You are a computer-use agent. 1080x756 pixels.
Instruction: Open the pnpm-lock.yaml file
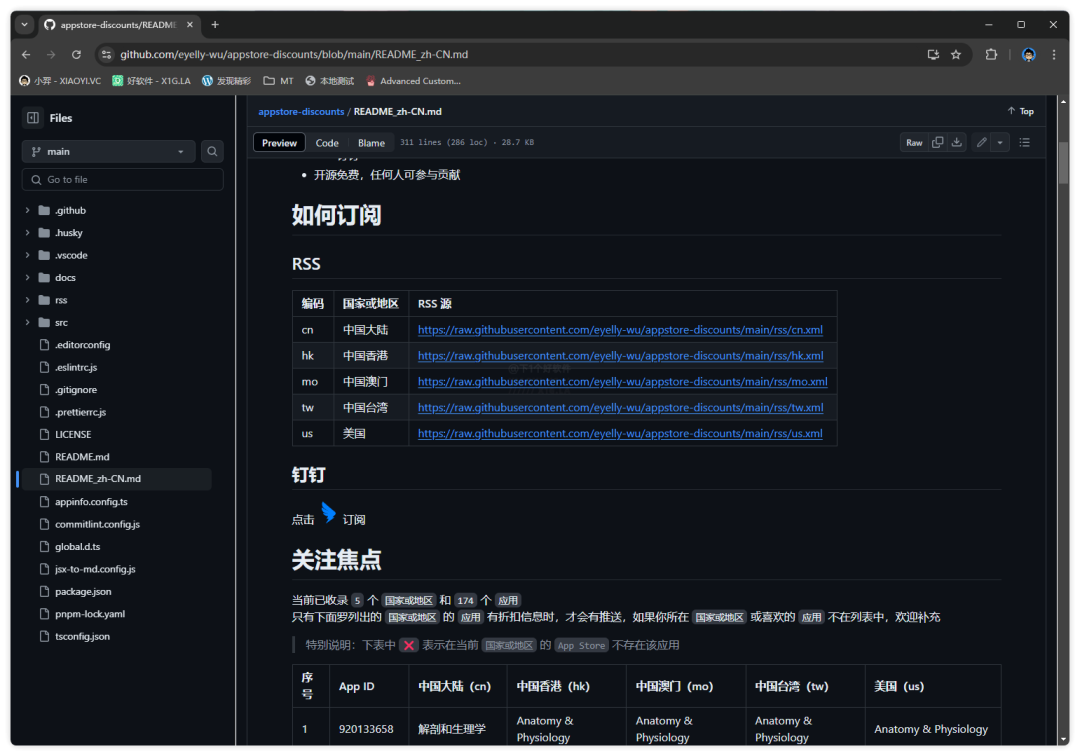click(90, 613)
